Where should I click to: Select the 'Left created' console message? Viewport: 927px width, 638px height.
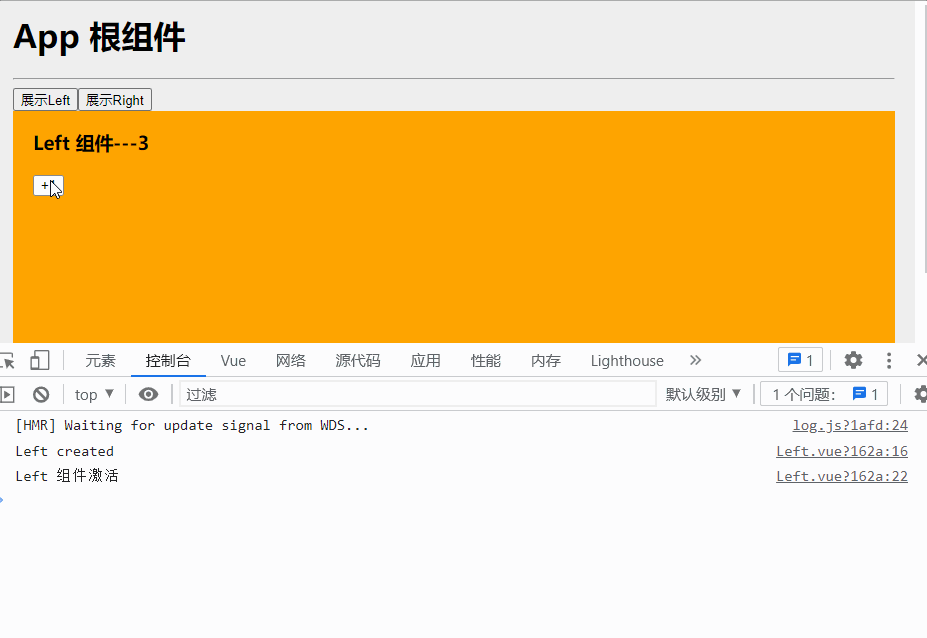pos(64,451)
